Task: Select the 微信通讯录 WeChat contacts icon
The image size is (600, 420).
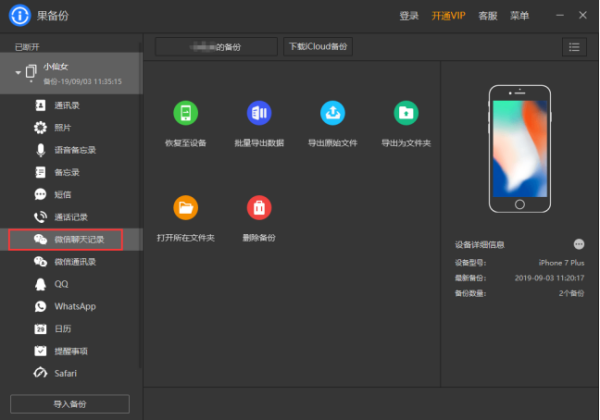Action: 40,262
